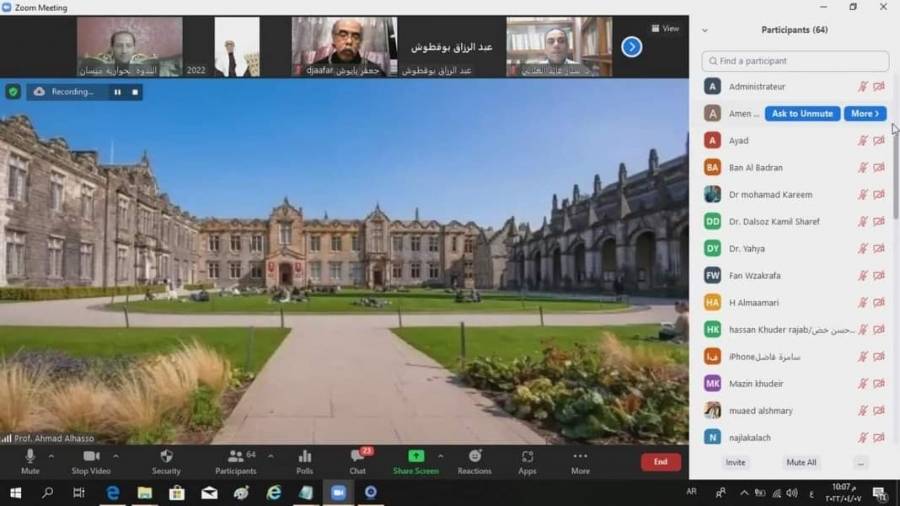Click Ban Al Badran's muted microphone icon
The height and width of the screenshot is (506, 900).
pos(863,168)
